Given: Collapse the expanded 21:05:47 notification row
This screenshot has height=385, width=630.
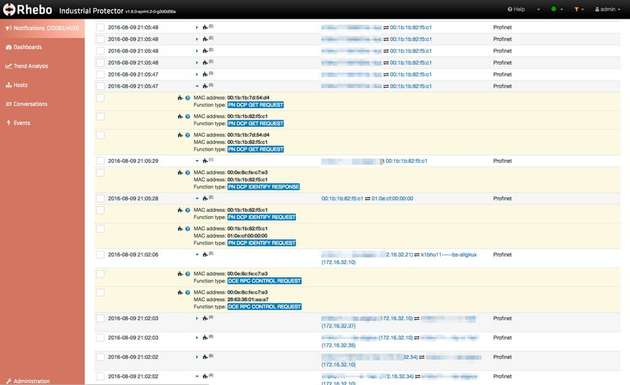Looking at the screenshot, I should [197, 86].
